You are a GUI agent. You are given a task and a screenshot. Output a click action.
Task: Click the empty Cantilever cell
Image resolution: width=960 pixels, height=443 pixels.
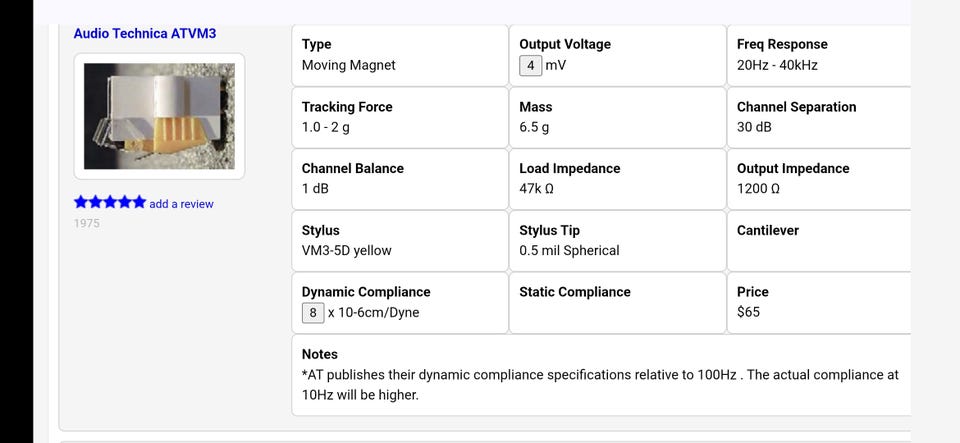[818, 241]
